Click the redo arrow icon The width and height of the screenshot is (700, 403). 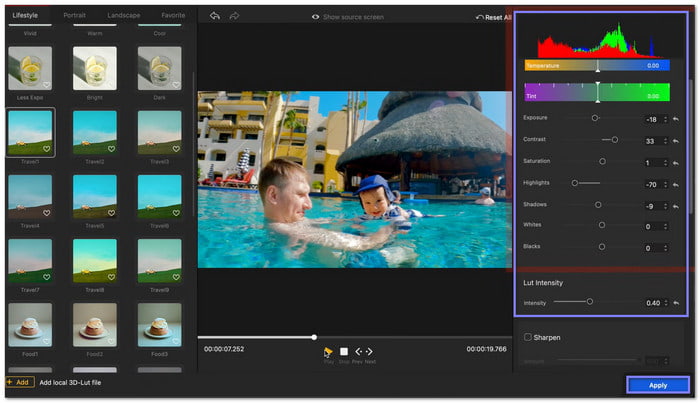[234, 16]
